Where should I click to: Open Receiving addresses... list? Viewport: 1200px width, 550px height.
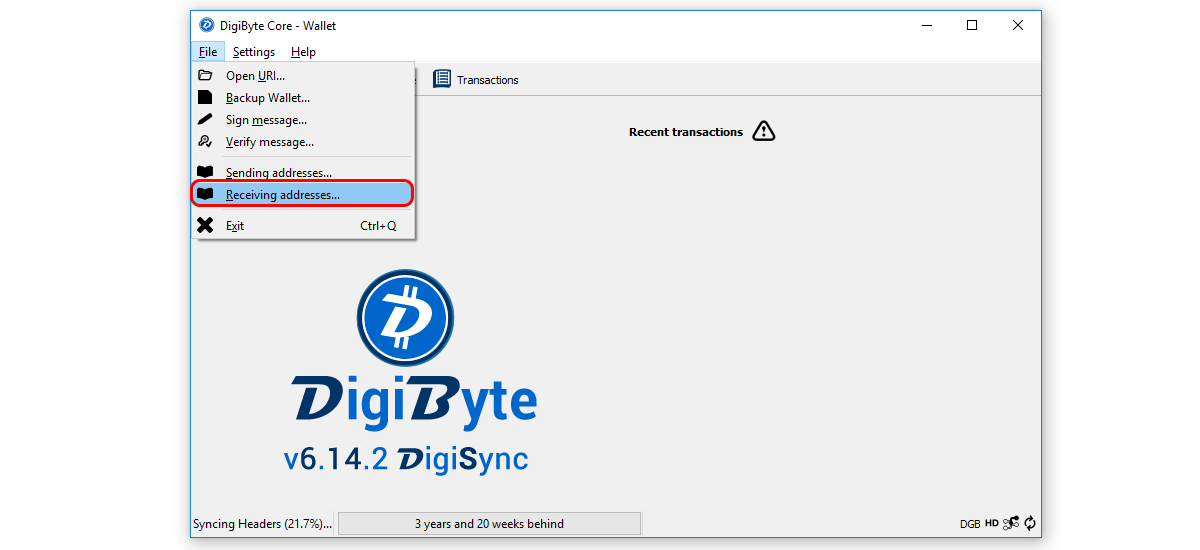(303, 194)
